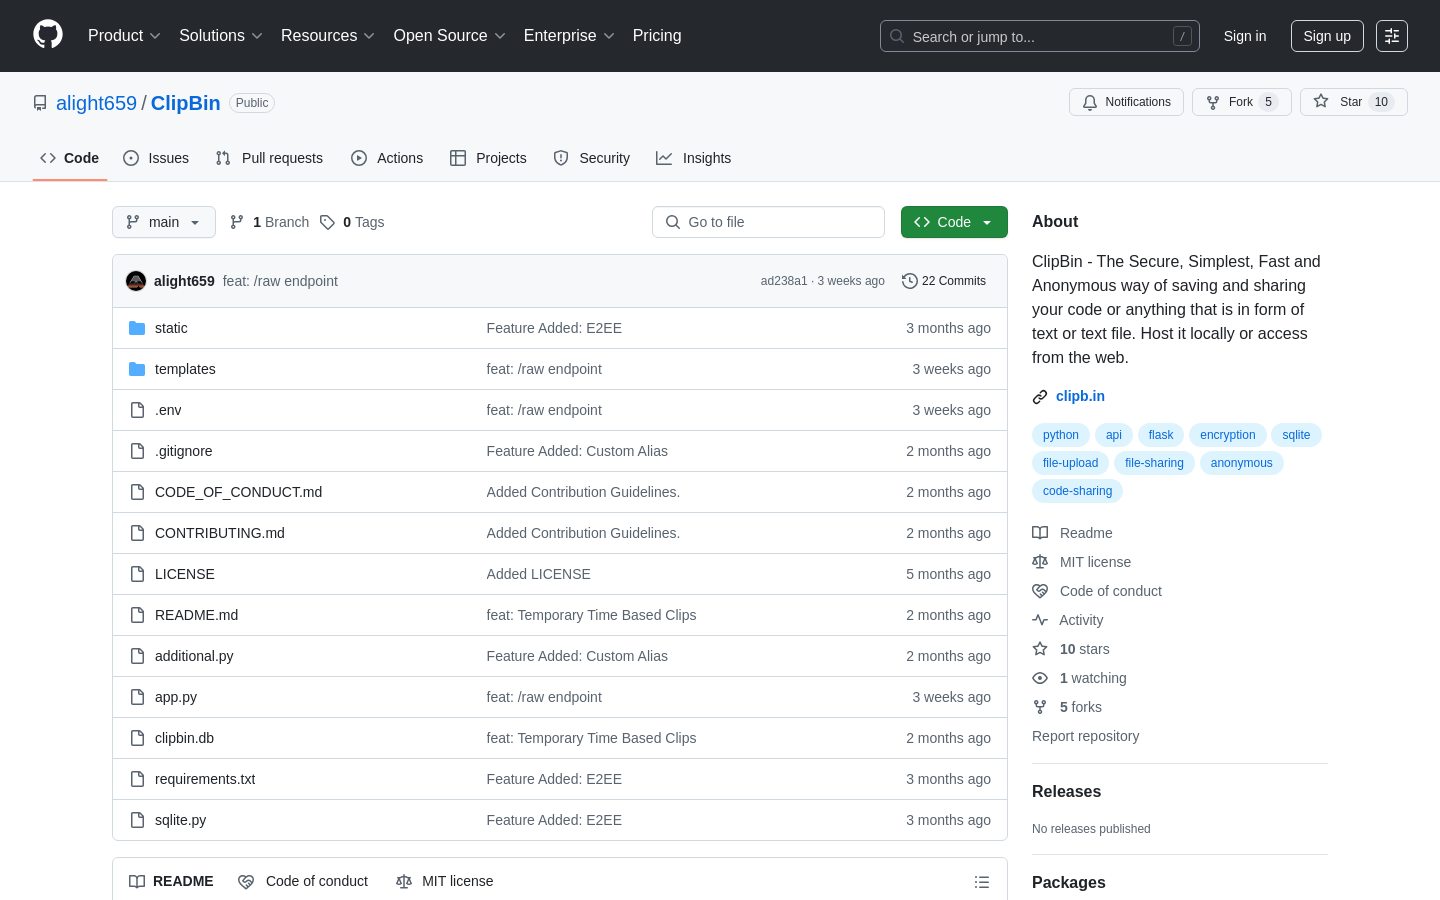The width and height of the screenshot is (1440, 900).
Task: Click the heart icon beside Code of conduct
Action: pyautogui.click(x=1040, y=591)
